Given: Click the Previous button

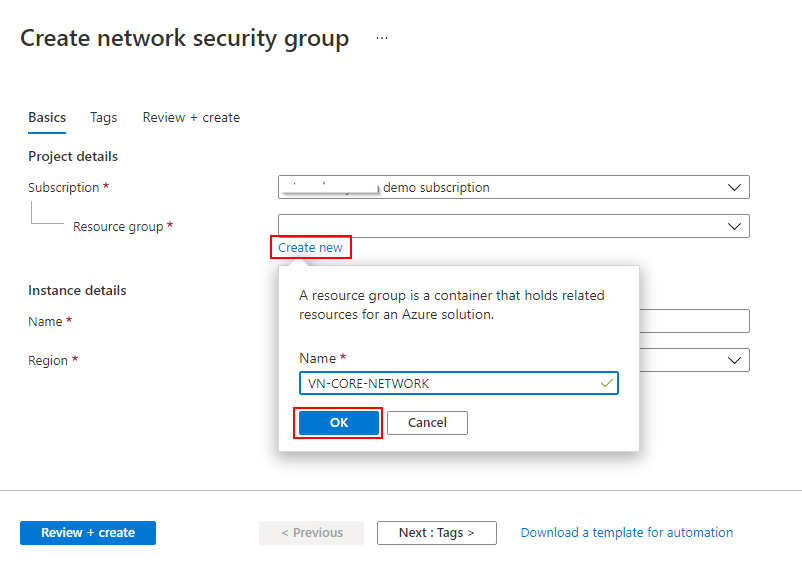Looking at the screenshot, I should point(311,533).
